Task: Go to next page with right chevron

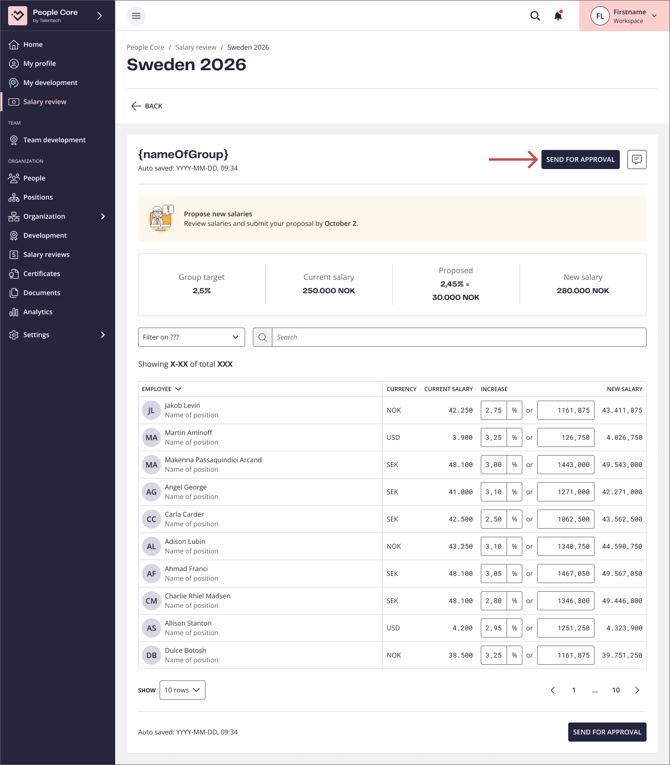Action: [637, 690]
